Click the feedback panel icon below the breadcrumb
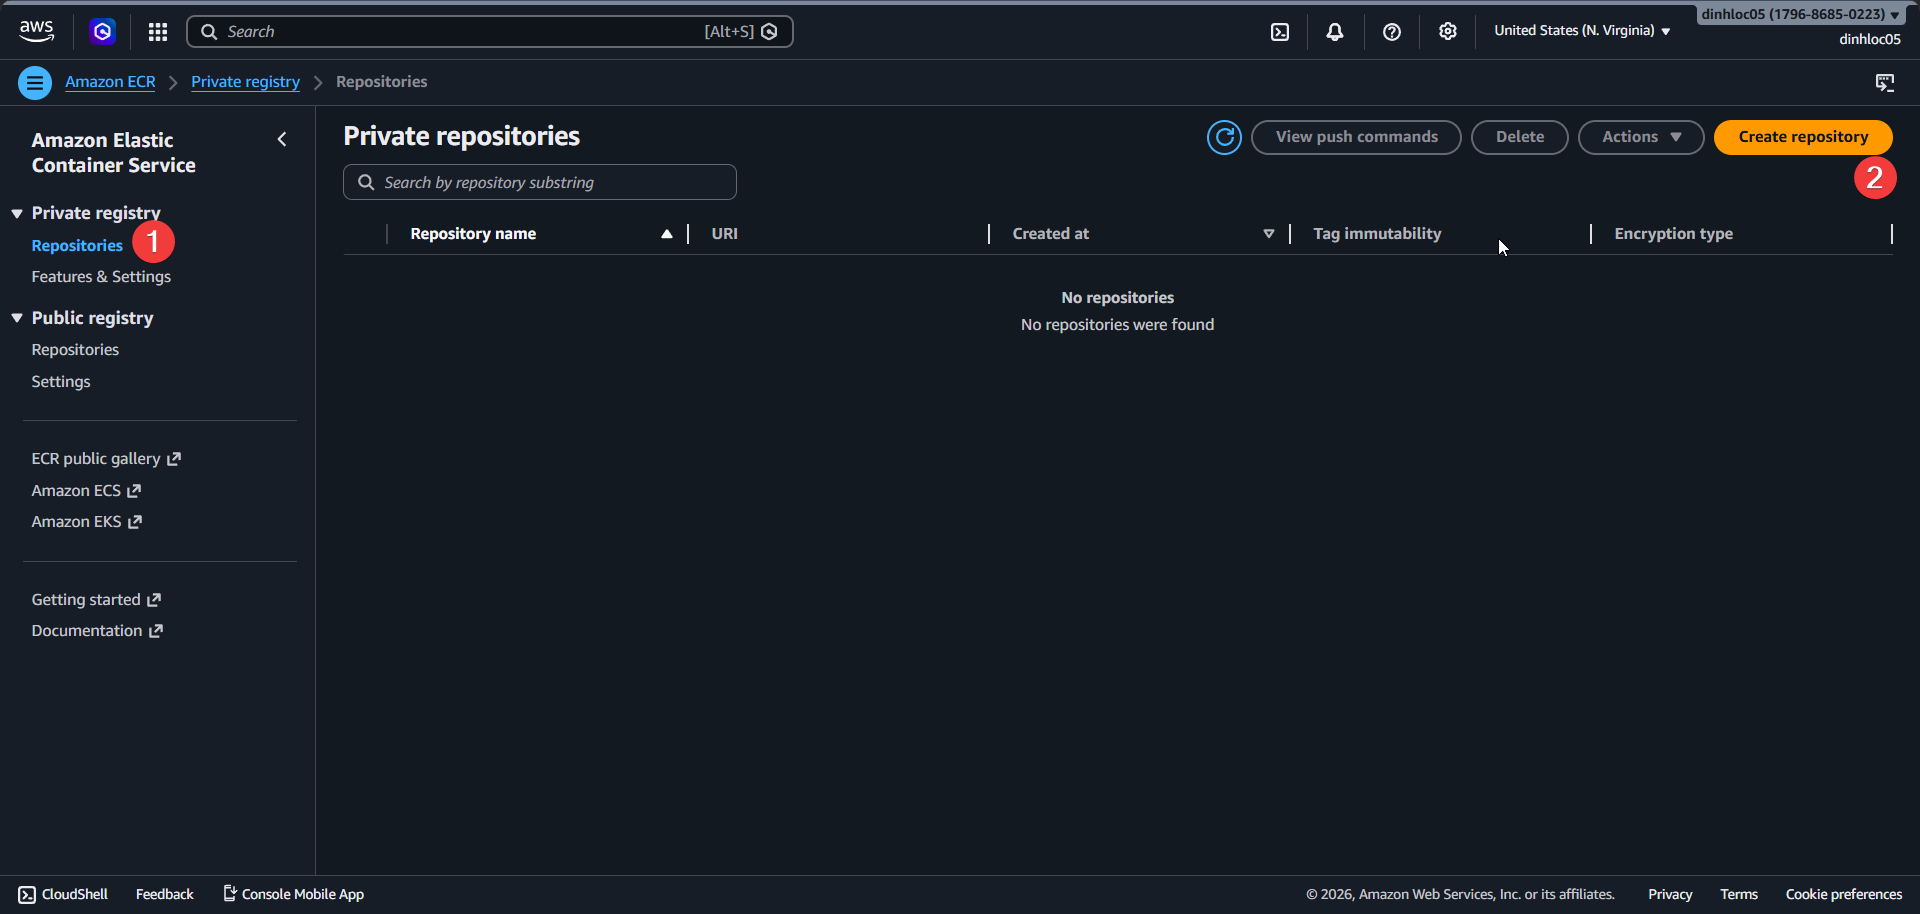Screen dimensions: 1920x914 click(1886, 82)
